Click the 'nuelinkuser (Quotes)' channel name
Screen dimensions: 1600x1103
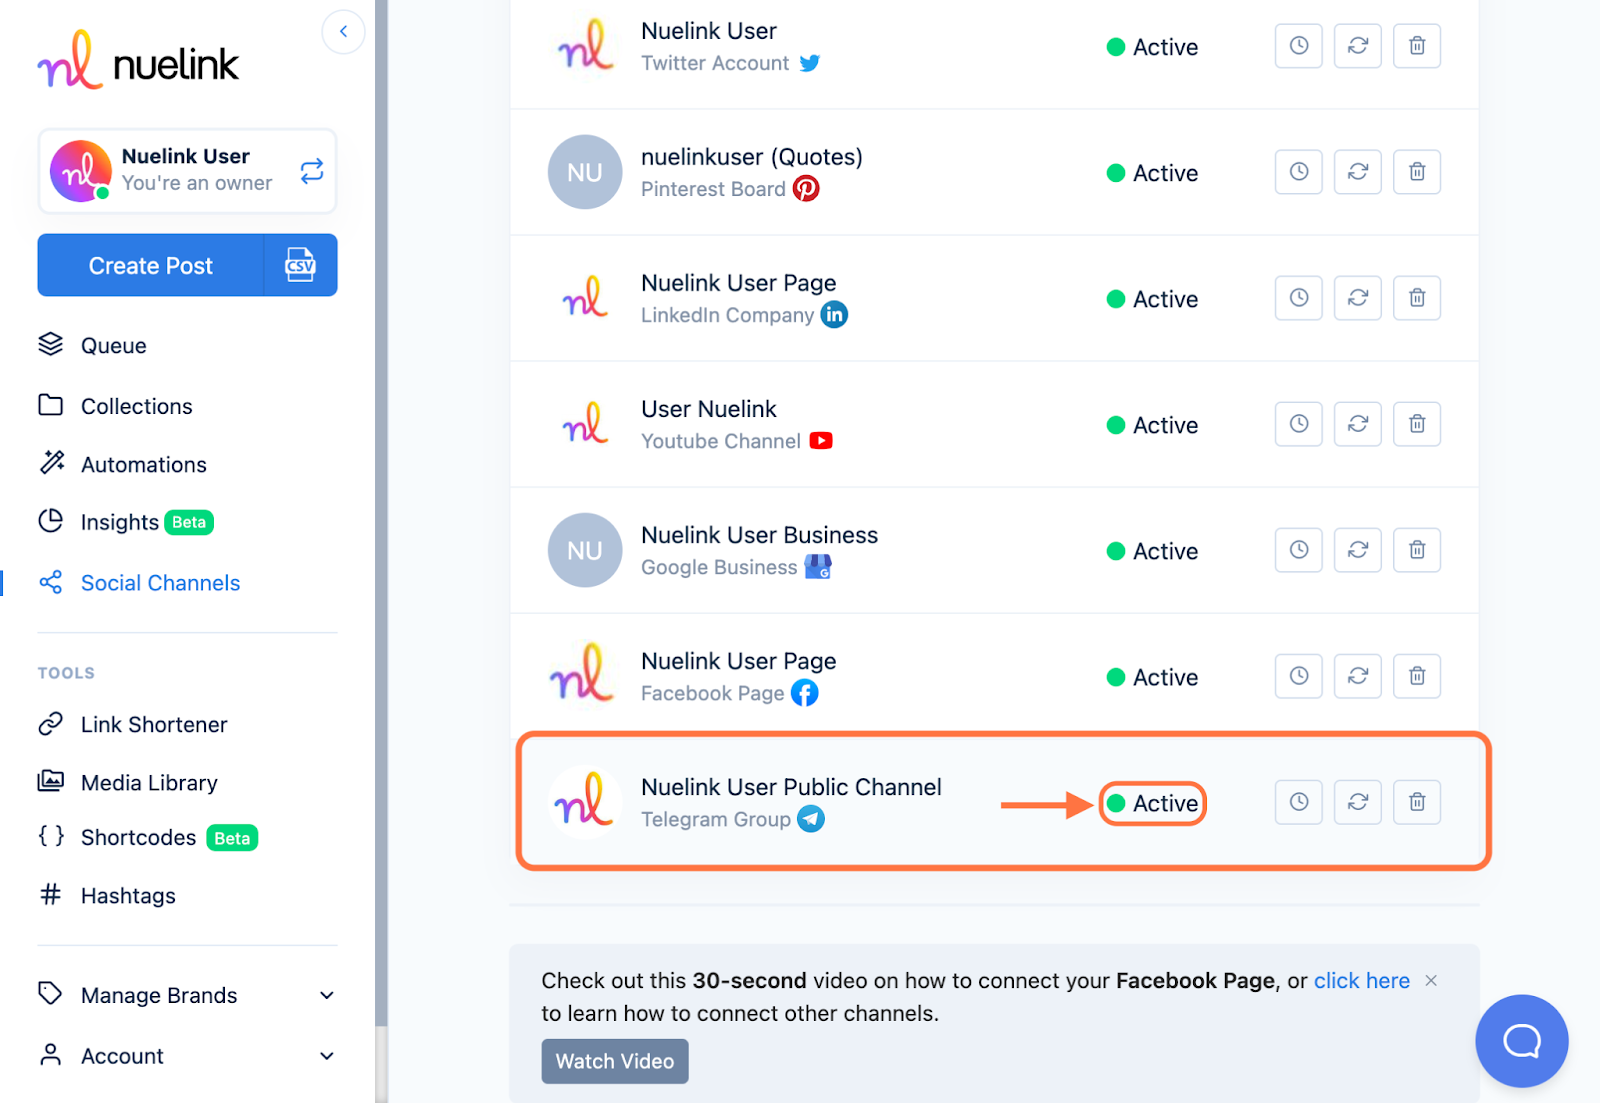tap(752, 157)
